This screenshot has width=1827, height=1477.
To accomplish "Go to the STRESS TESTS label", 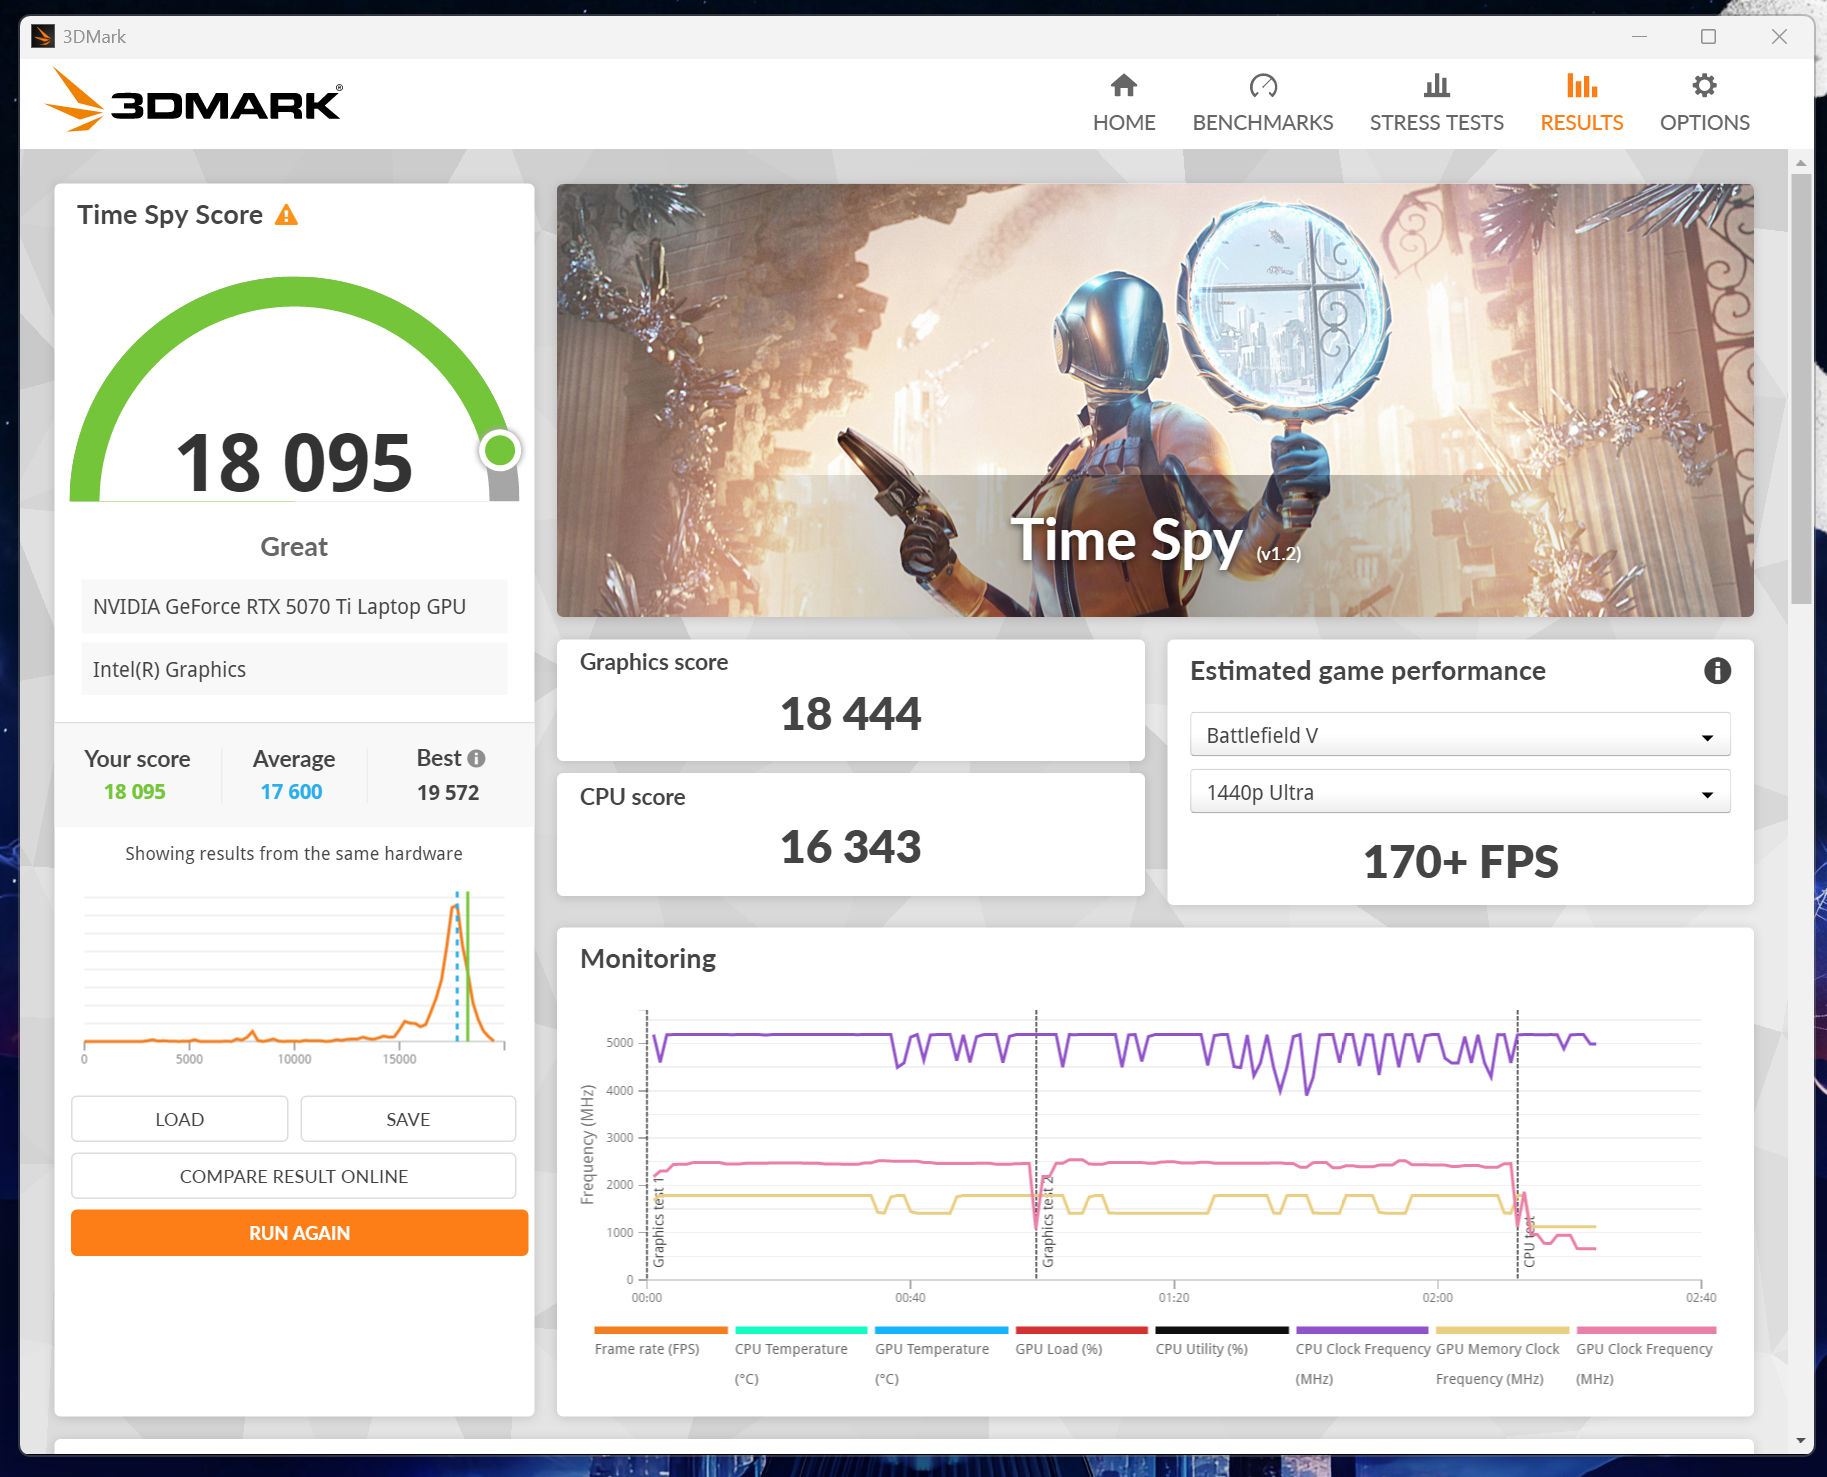I will click(1437, 122).
